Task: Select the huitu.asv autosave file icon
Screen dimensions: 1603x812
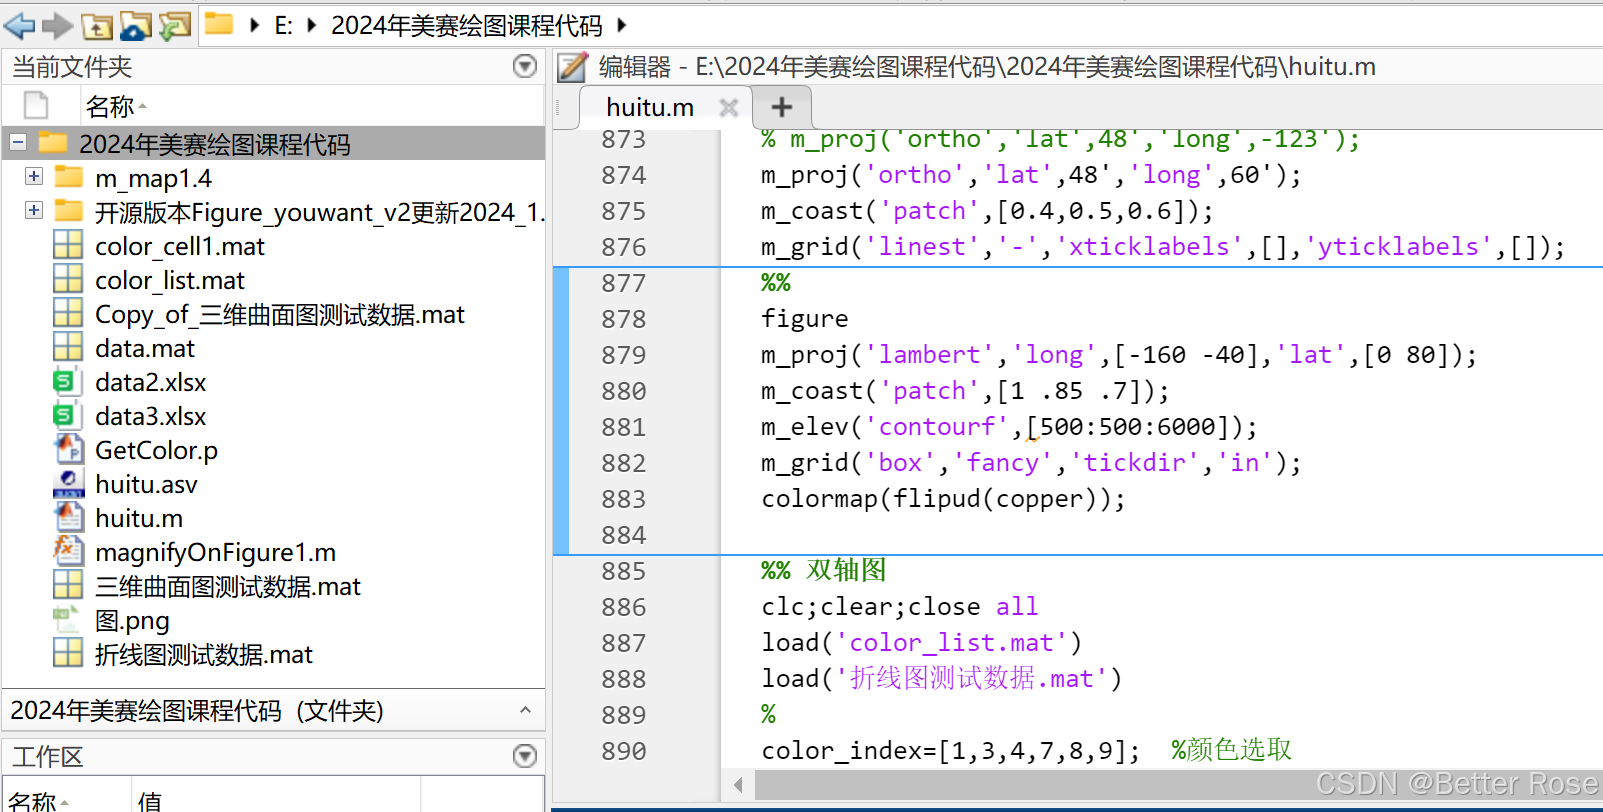Action: 68,483
